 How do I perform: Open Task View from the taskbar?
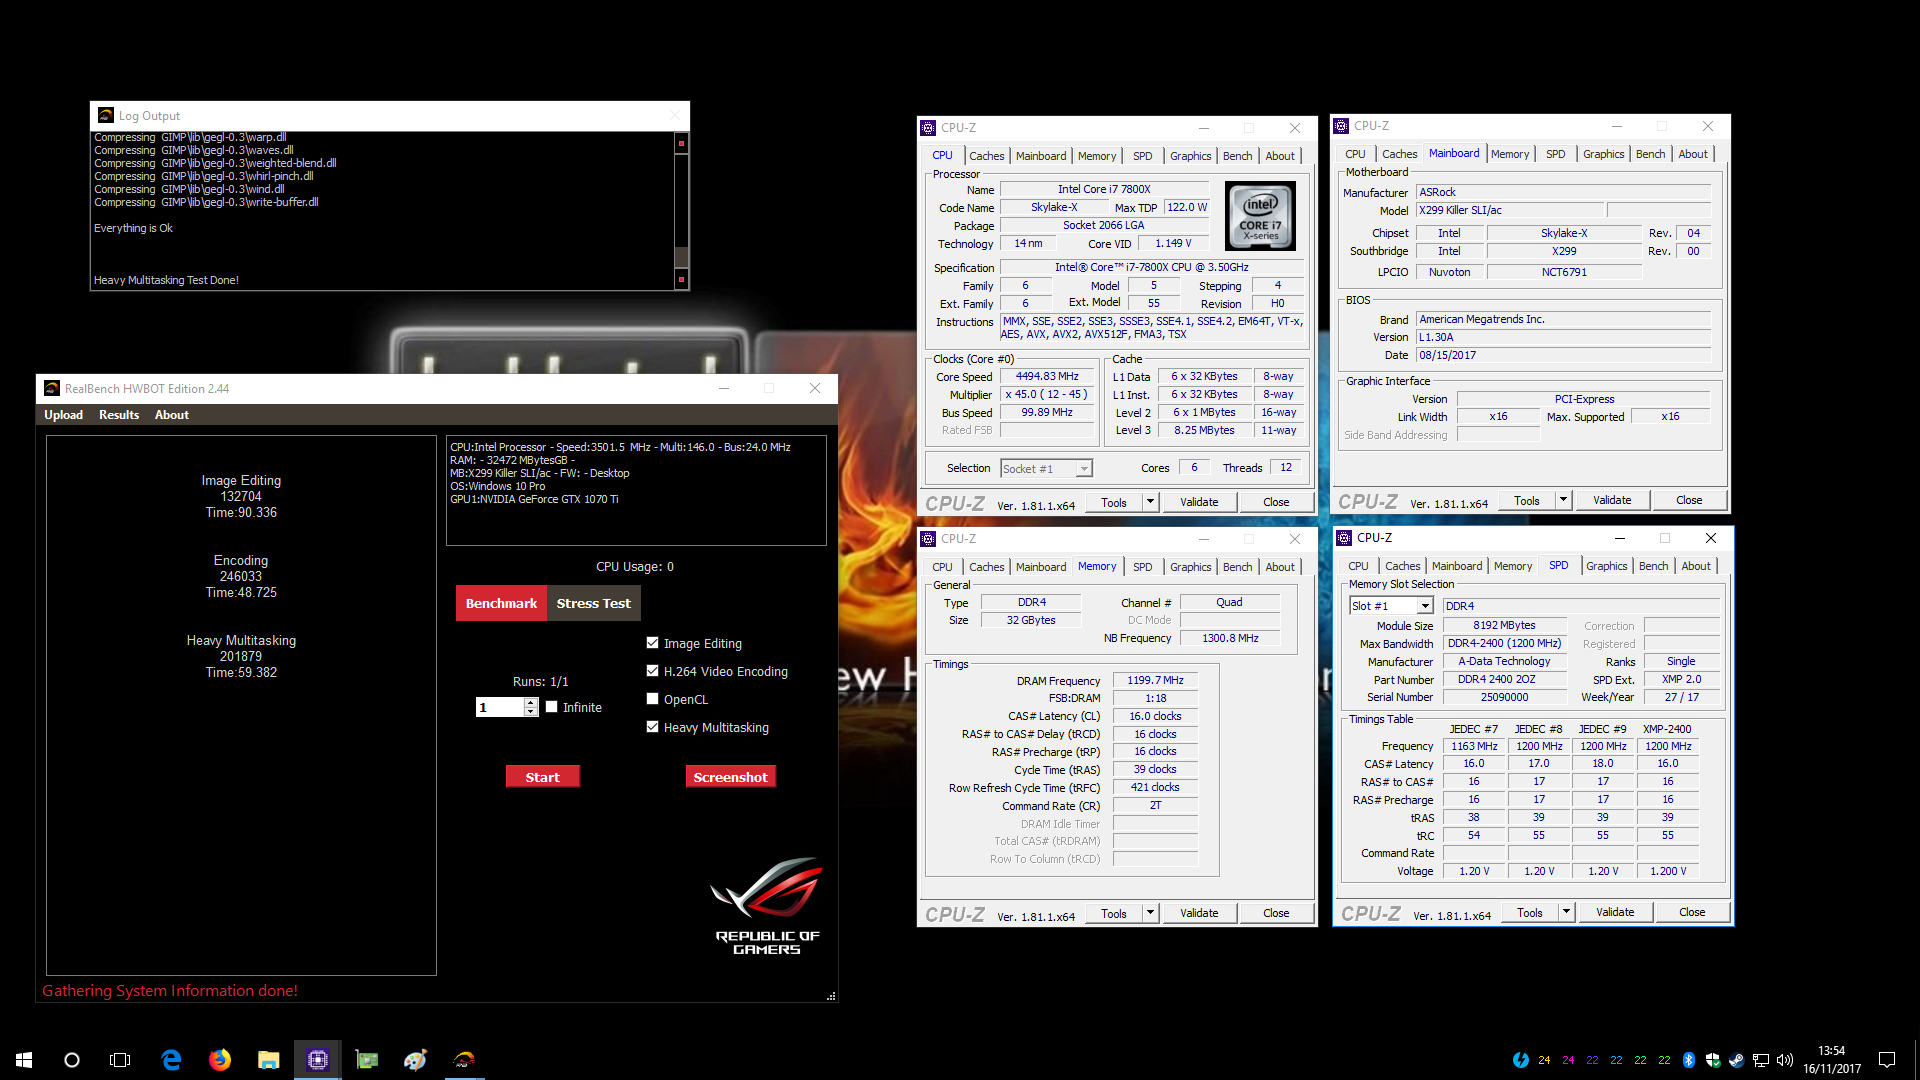click(120, 1060)
